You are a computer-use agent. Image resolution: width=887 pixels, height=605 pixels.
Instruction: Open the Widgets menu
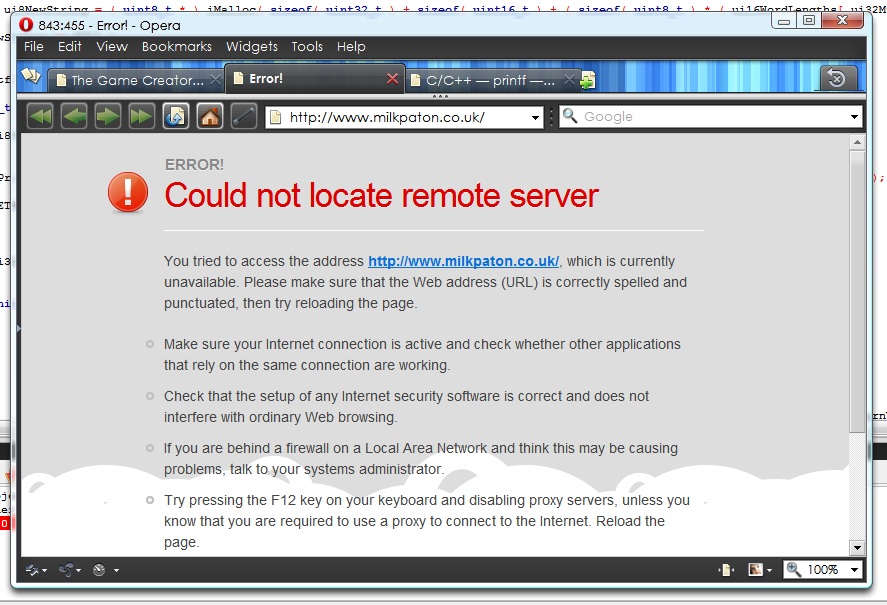[x=252, y=47]
